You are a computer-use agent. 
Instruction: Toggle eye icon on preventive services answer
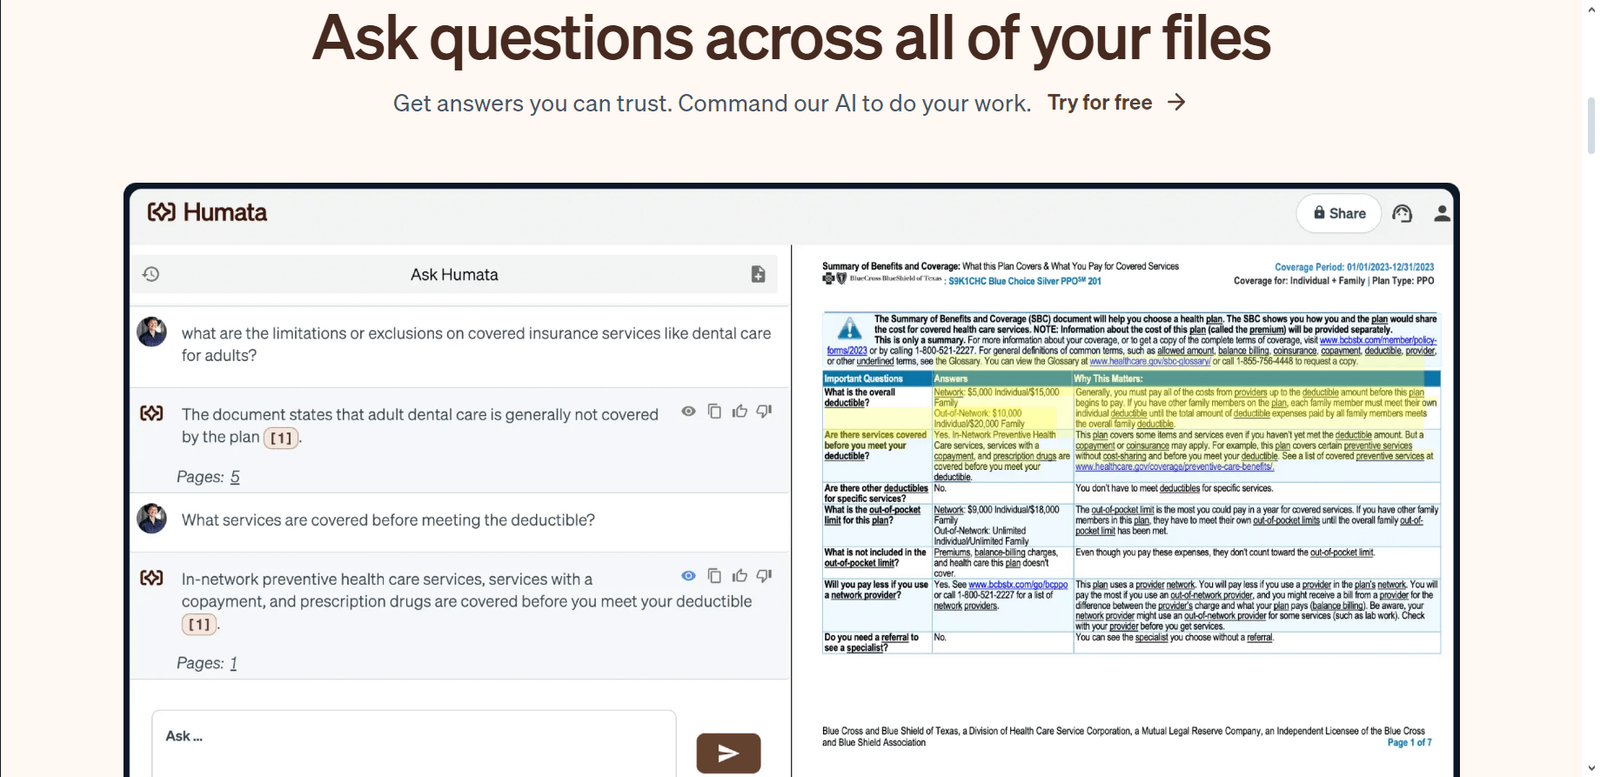pos(688,576)
